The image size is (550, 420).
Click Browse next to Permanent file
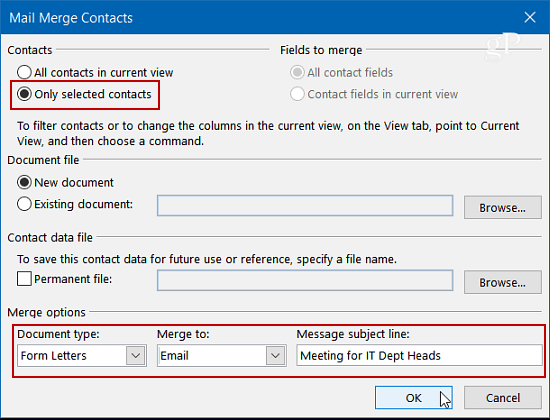(503, 282)
